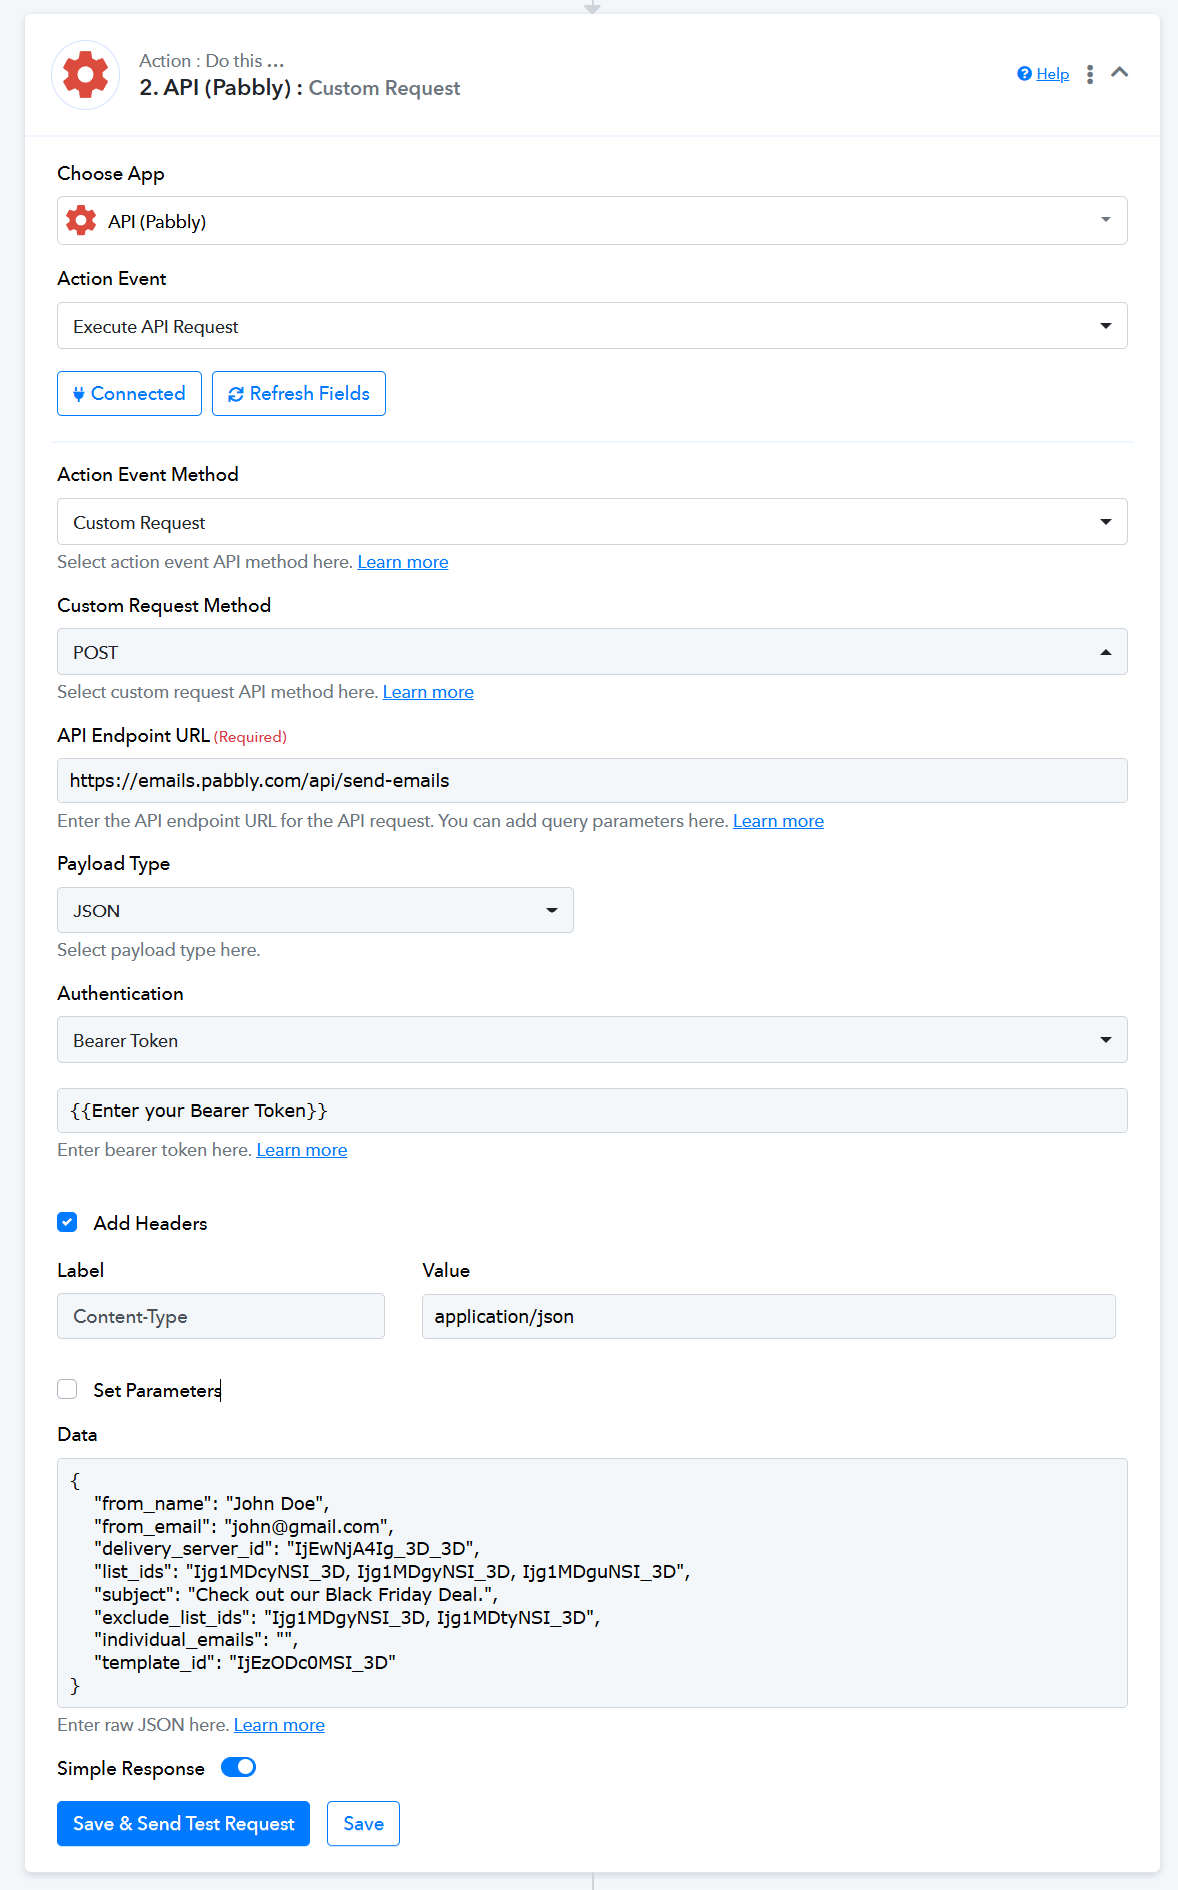Open the Authentication Bearer Token dropdown
Image resolution: width=1178 pixels, height=1890 pixels.
592,1040
